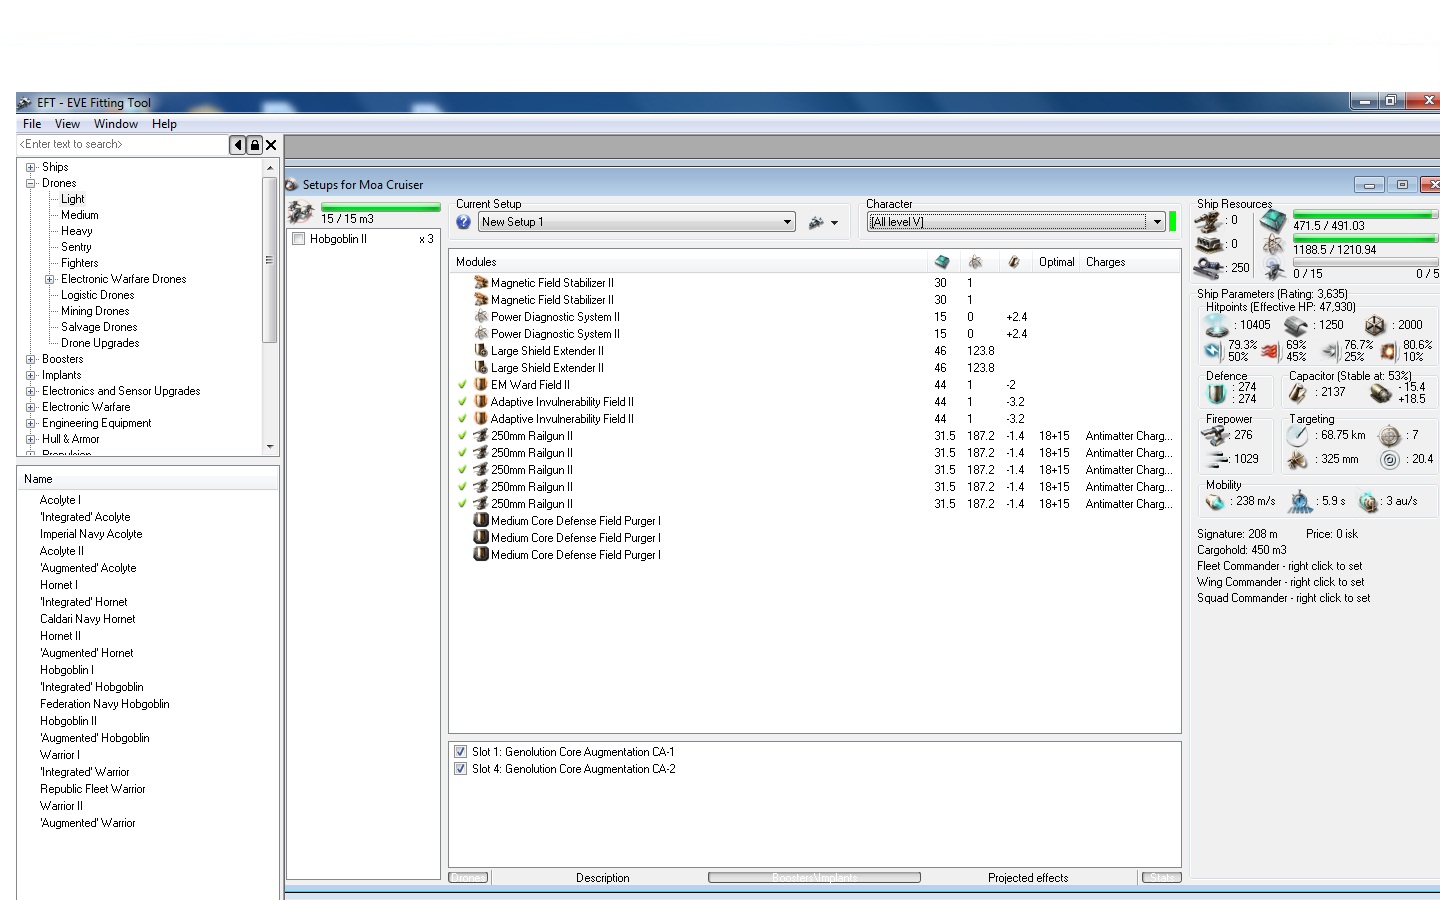Click the CPU column header icon
The image size is (1440, 900).
pyautogui.click(x=942, y=262)
